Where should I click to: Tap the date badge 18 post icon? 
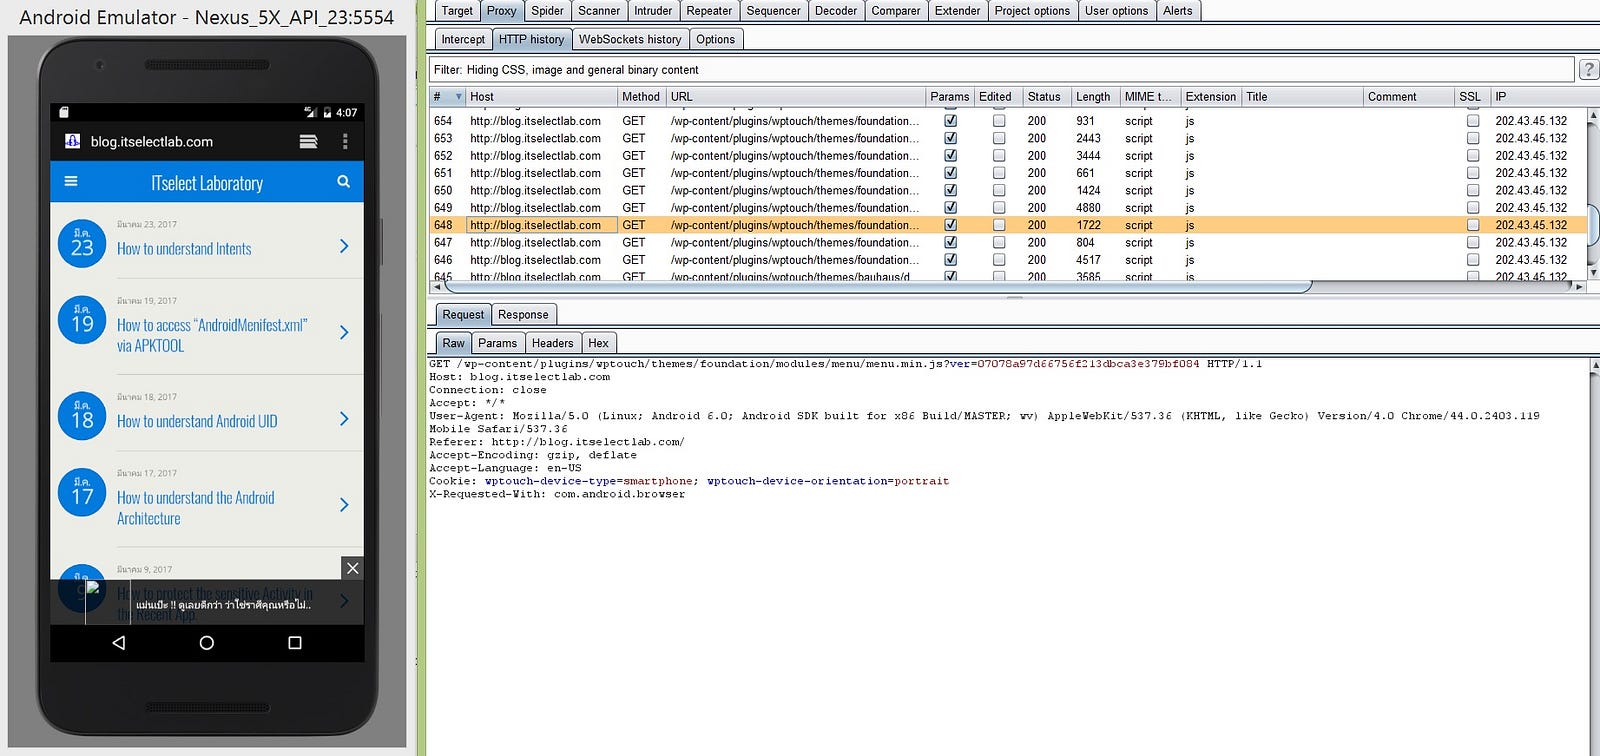[82, 416]
